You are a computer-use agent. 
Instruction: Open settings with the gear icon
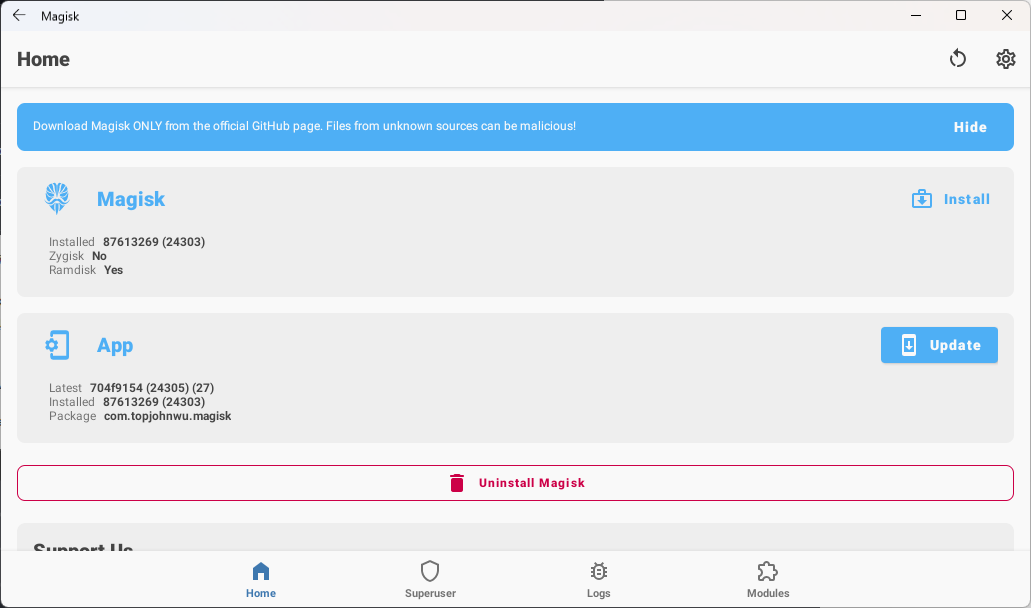tap(1005, 58)
